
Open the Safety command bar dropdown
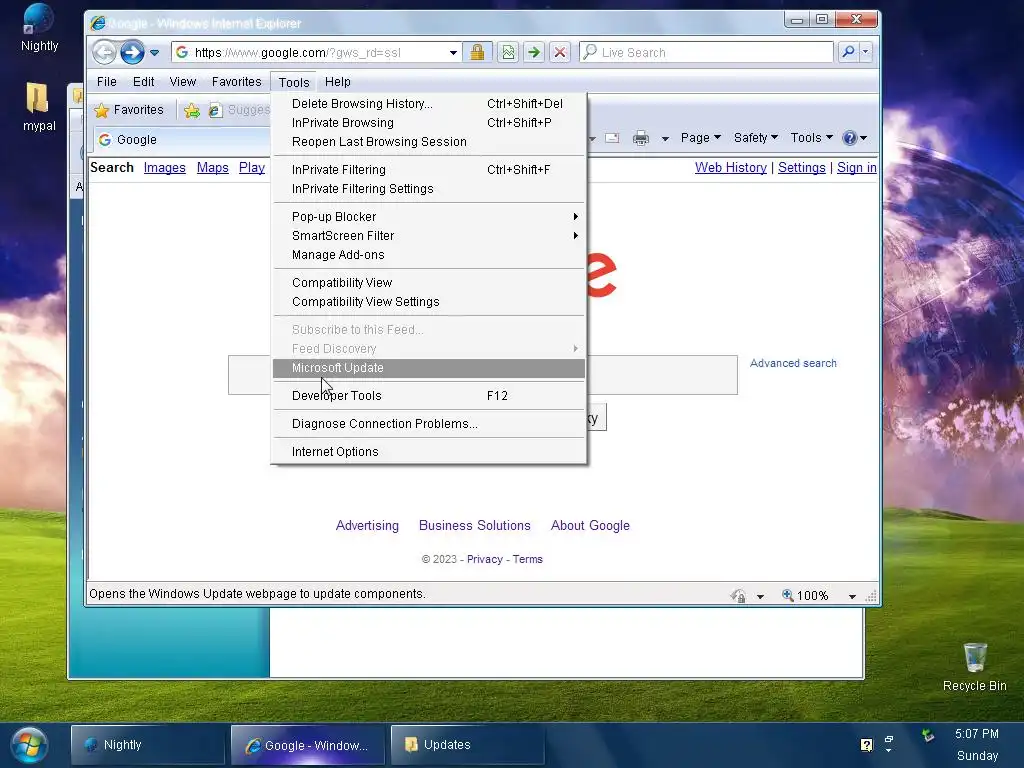(756, 137)
